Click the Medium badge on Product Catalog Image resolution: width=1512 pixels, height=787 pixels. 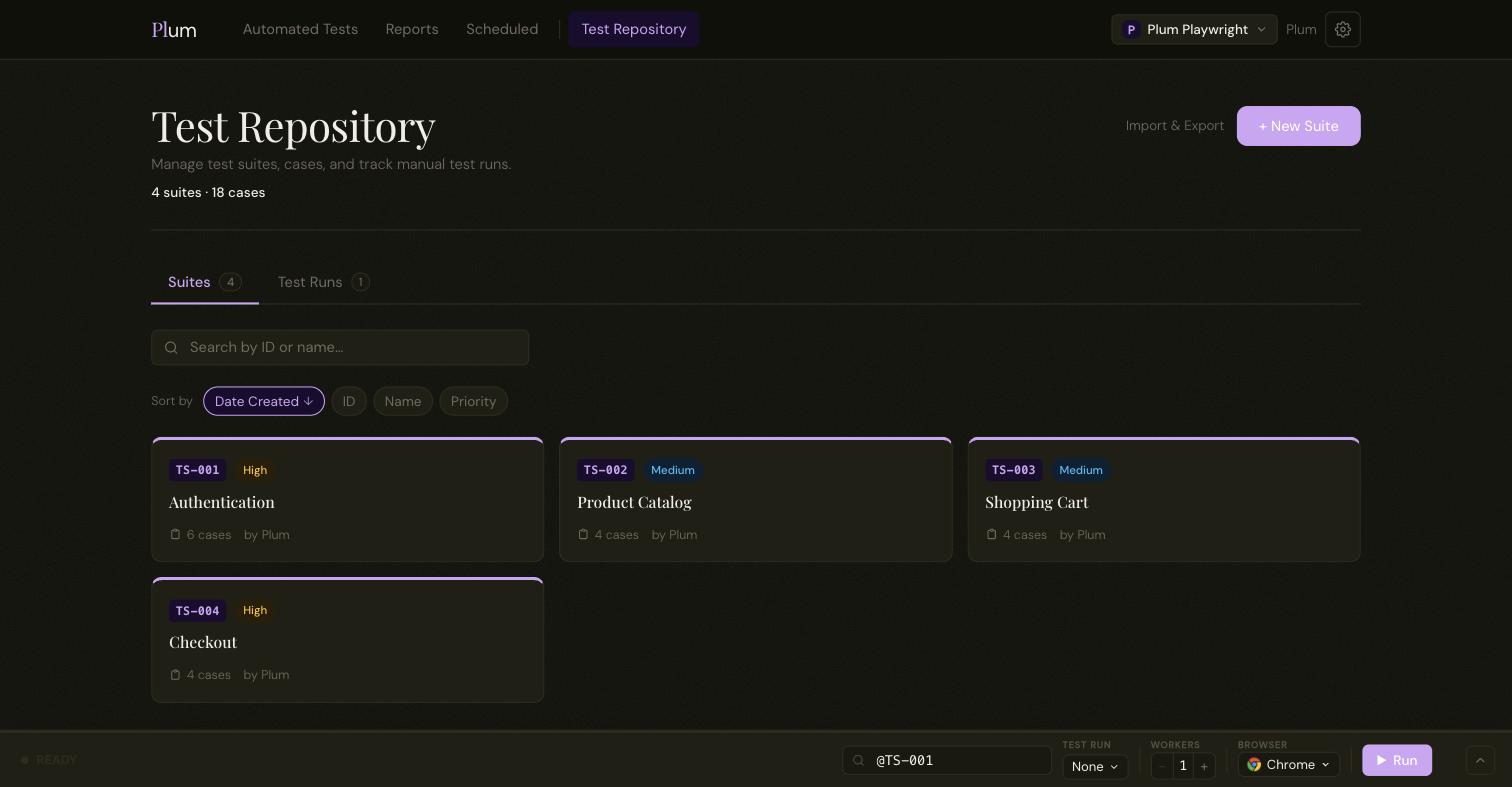click(673, 470)
